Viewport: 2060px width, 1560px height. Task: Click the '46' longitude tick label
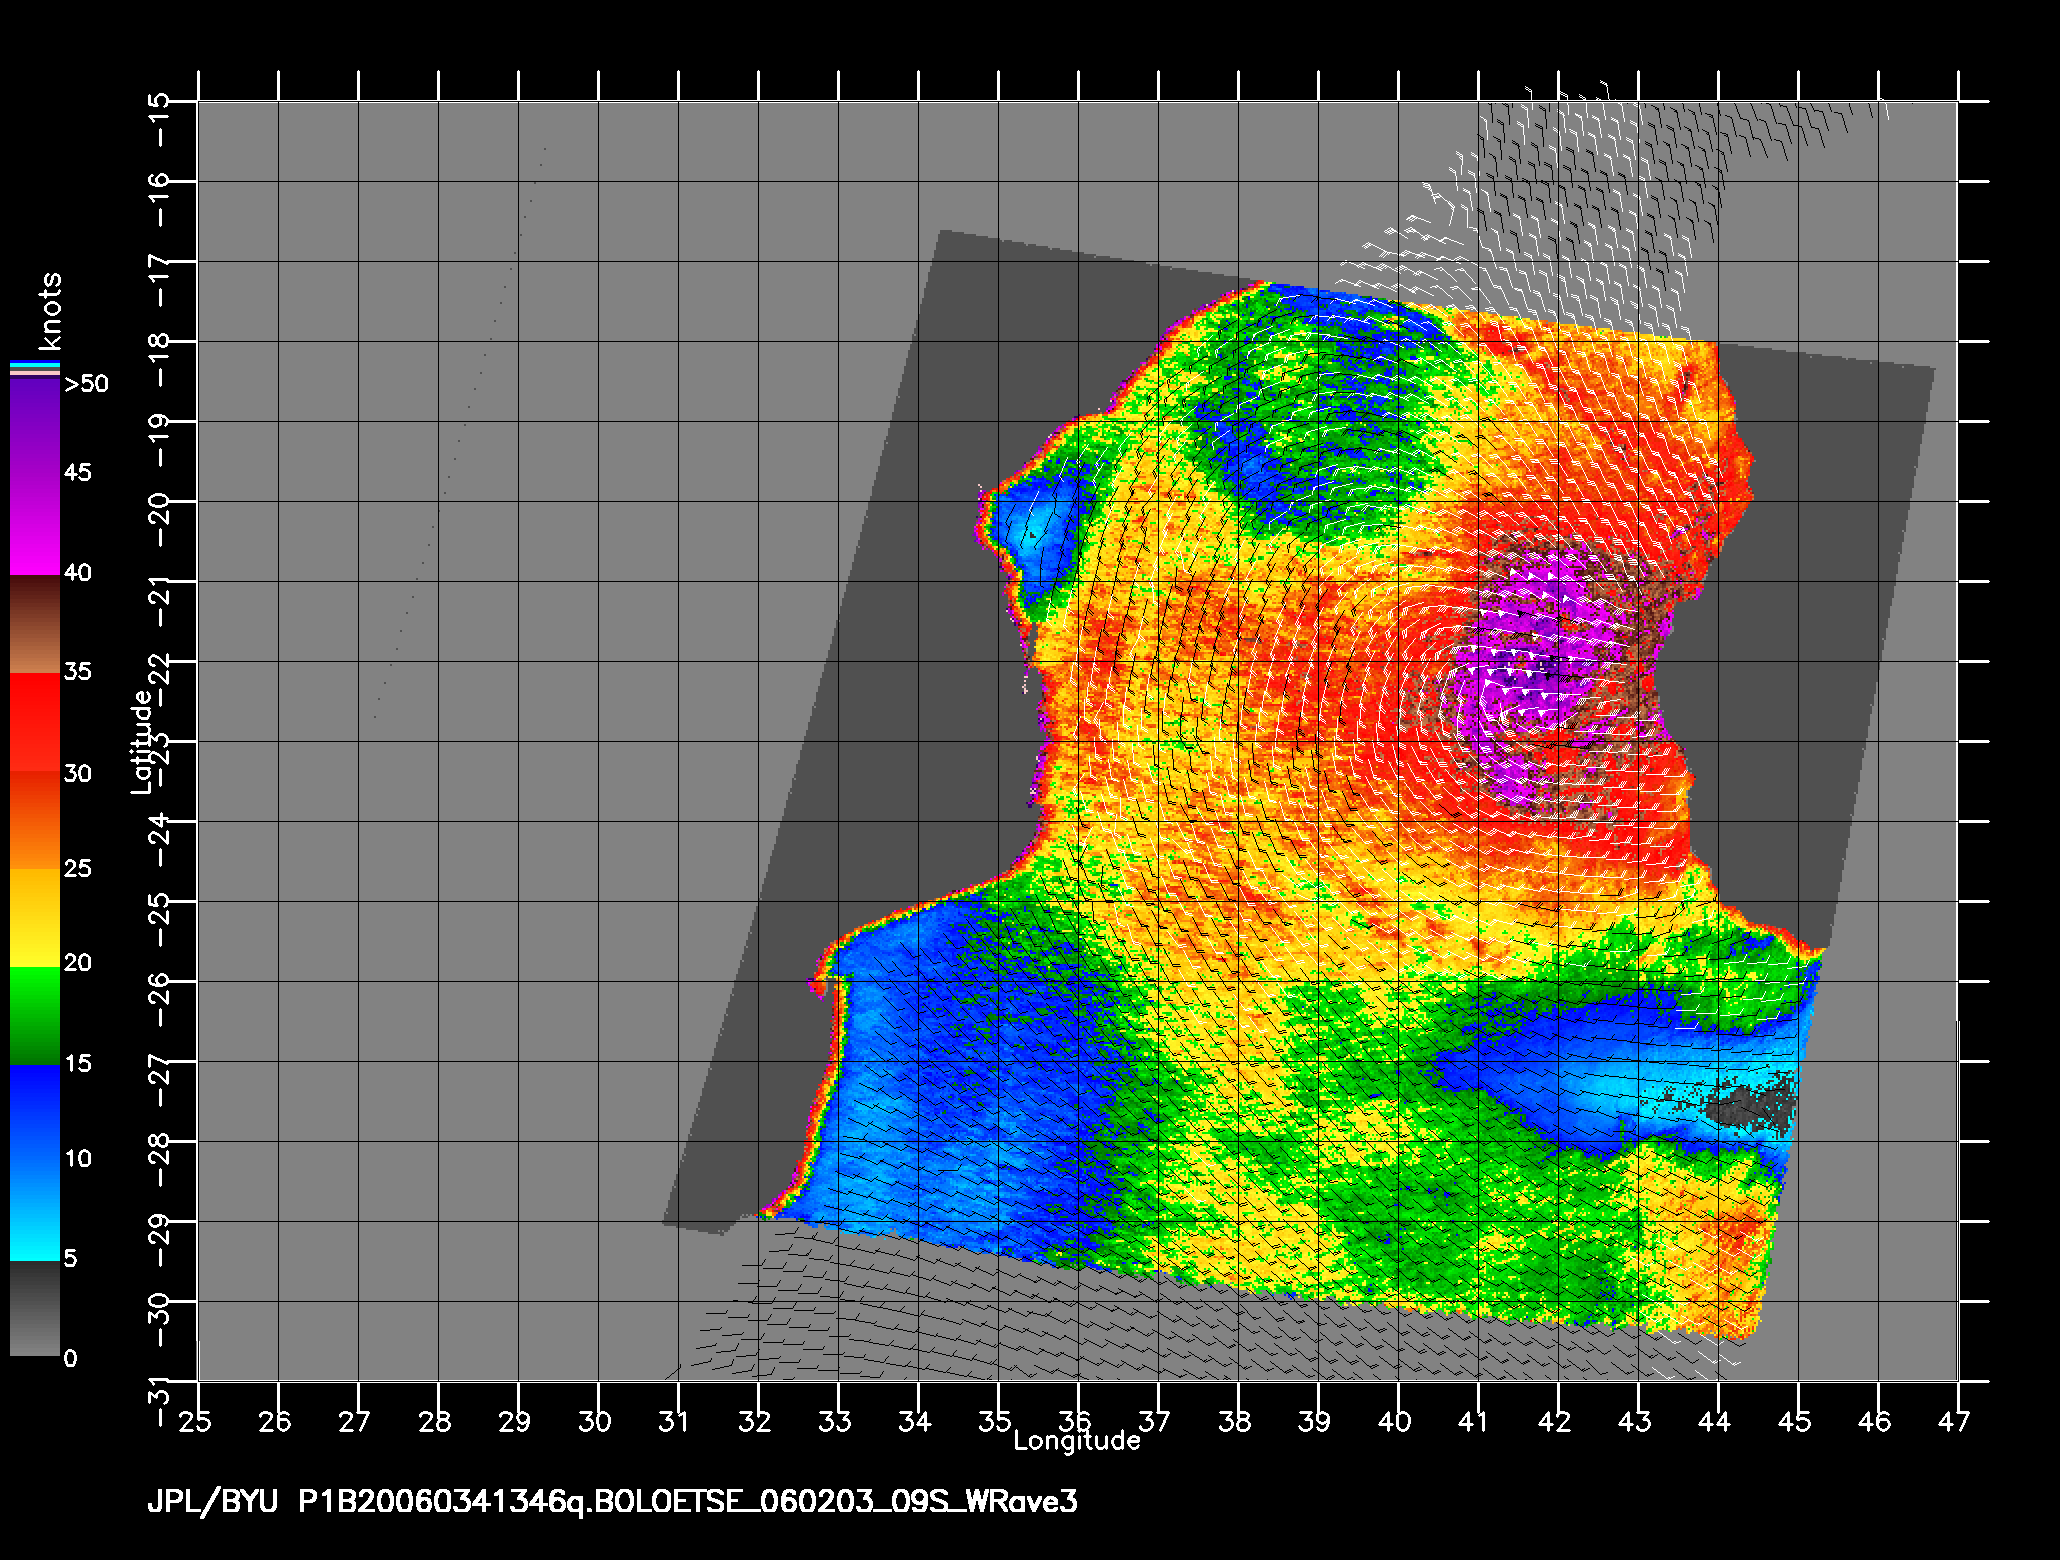click(x=1875, y=1421)
